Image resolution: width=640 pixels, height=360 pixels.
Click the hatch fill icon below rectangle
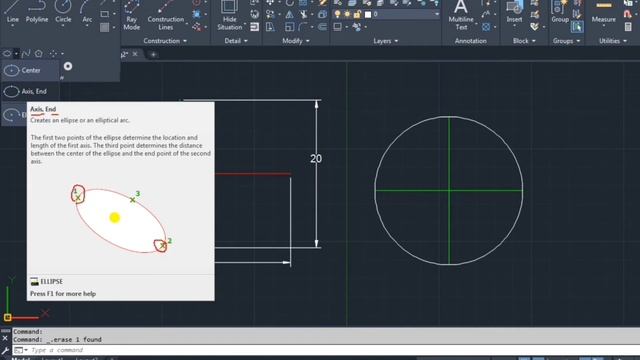(104, 27)
